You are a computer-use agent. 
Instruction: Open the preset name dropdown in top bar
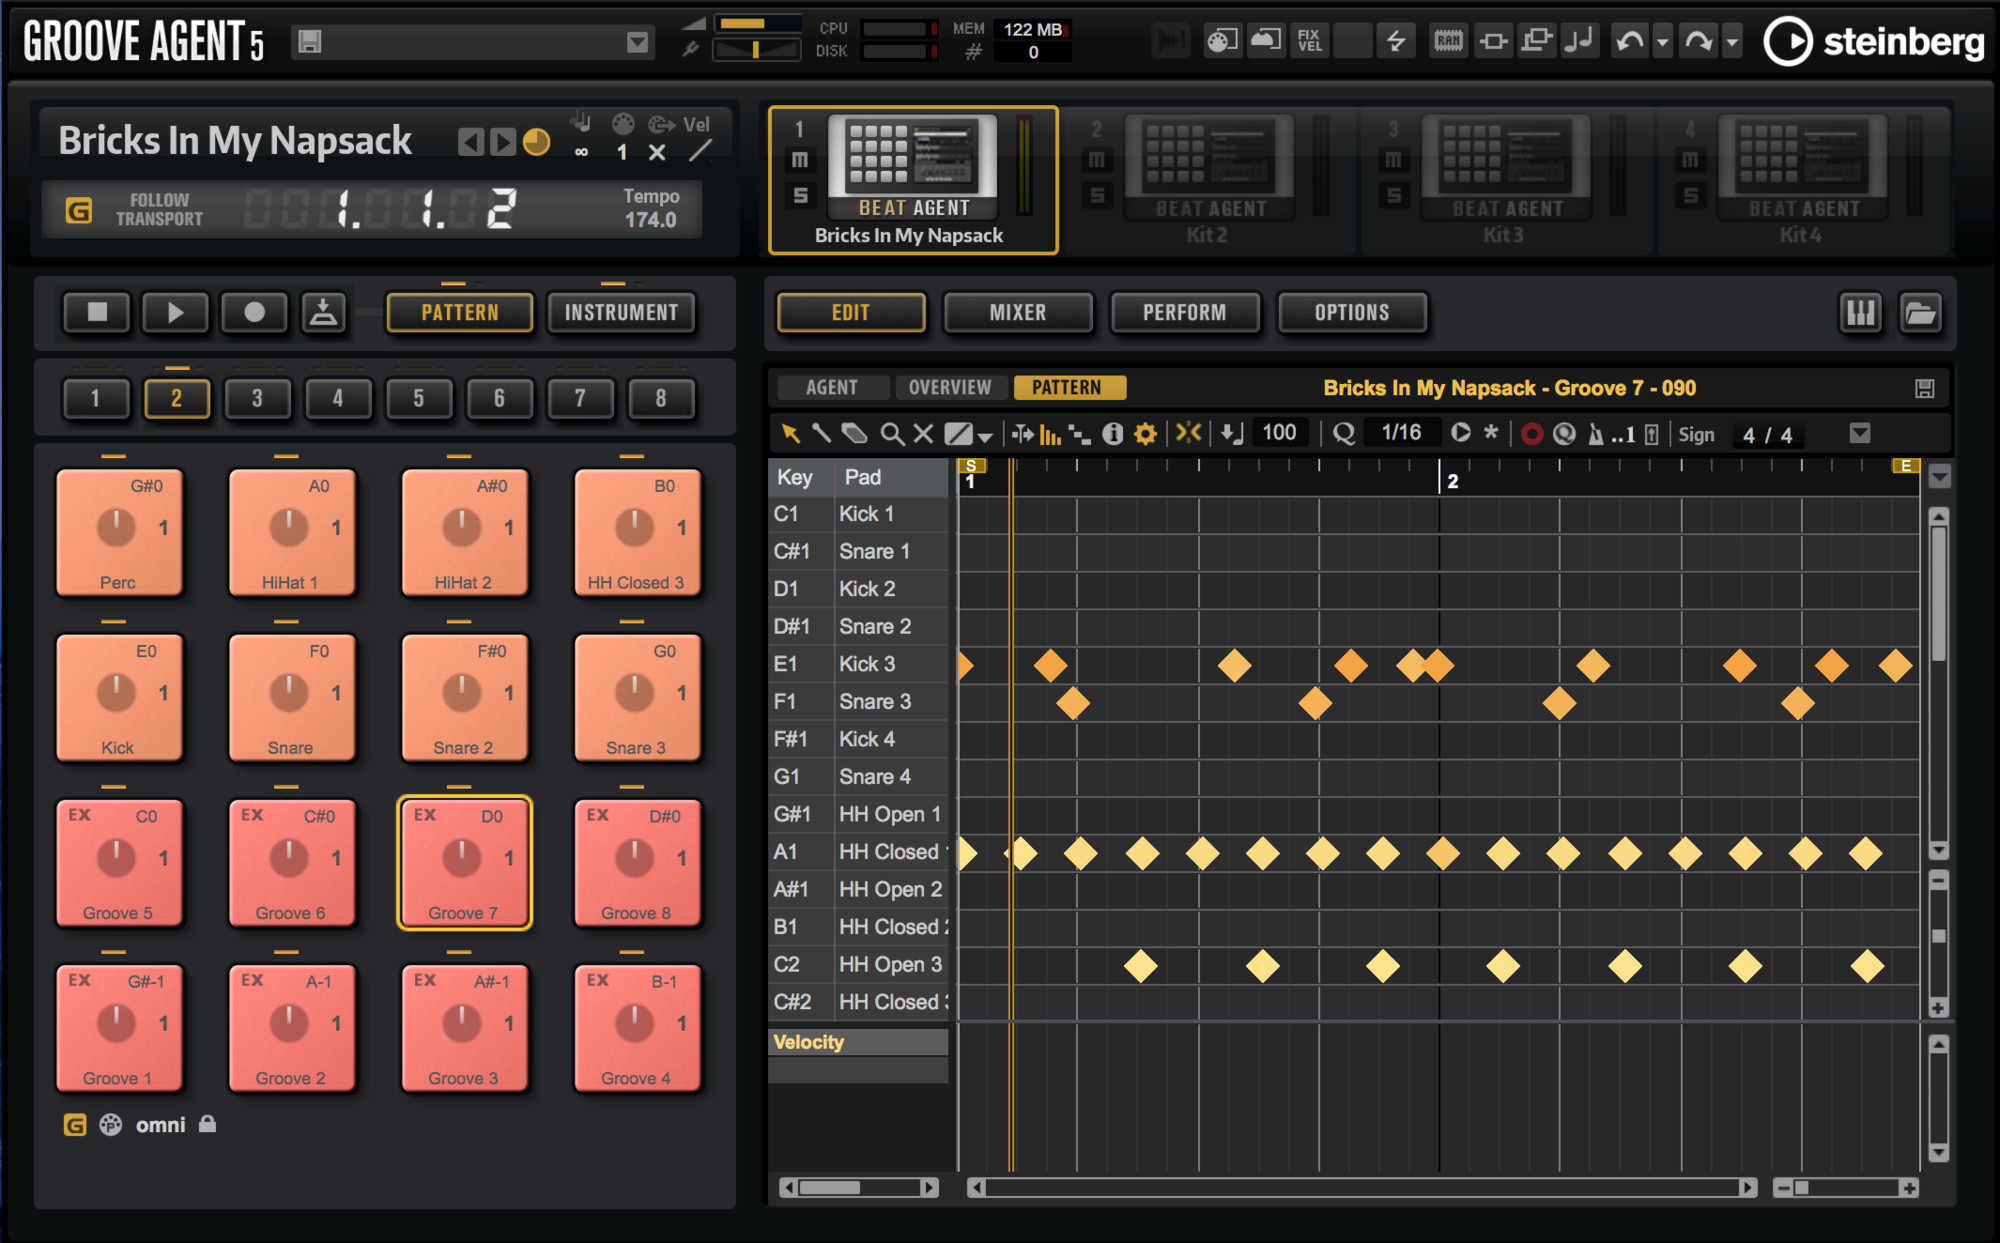[637, 42]
